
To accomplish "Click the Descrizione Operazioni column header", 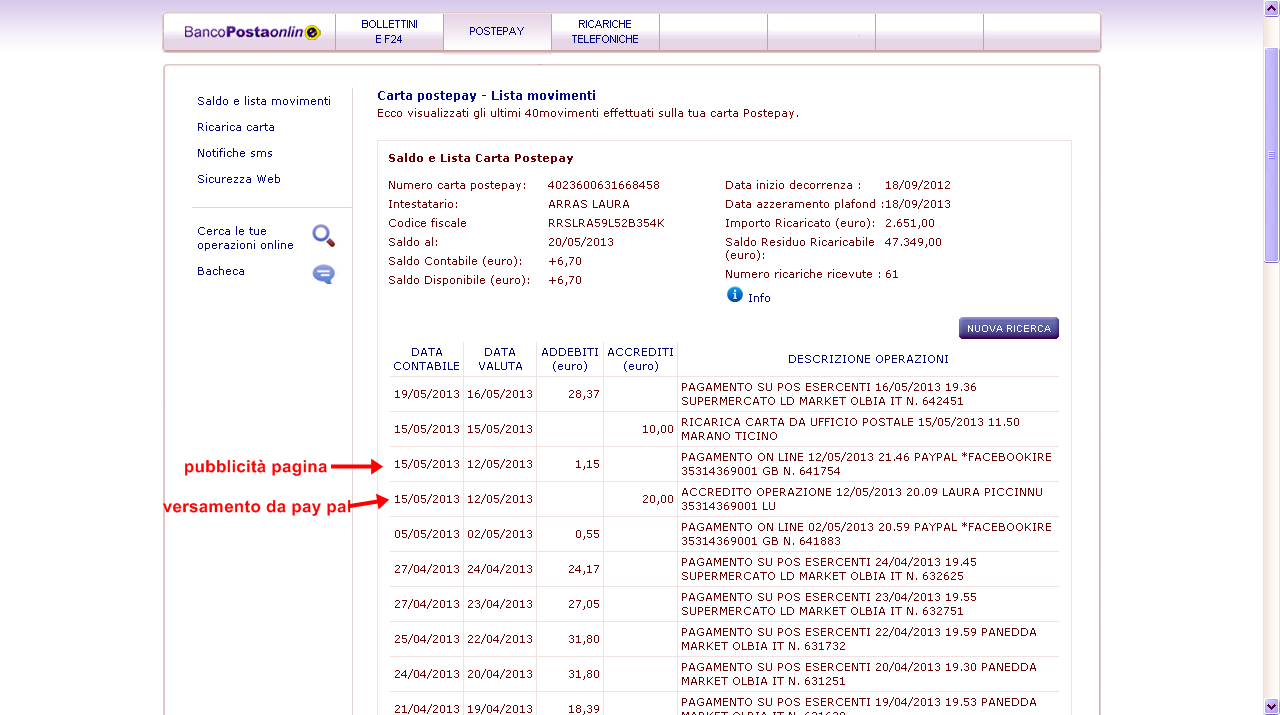I will (x=868, y=359).
